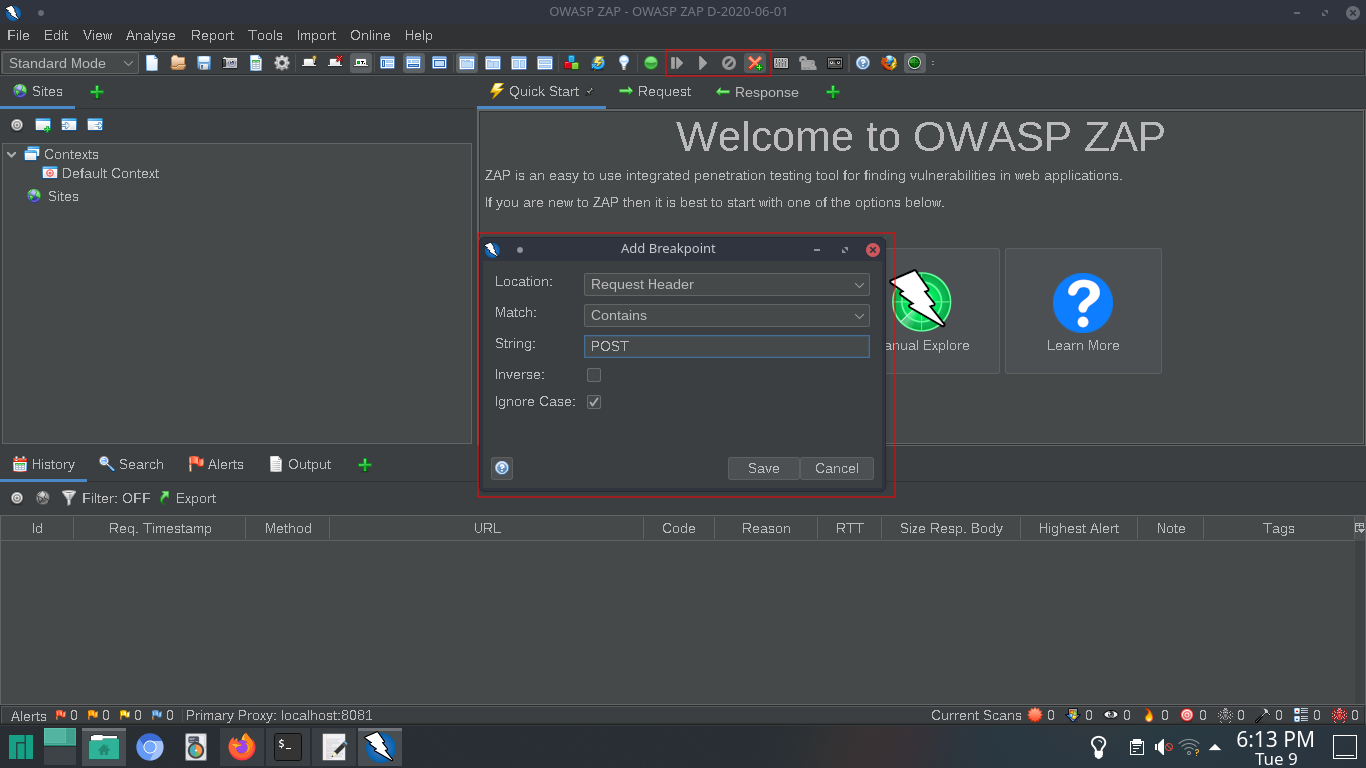Click the Manage Add-ons colored blocks icon
This screenshot has width=1366, height=768.
(x=571, y=63)
